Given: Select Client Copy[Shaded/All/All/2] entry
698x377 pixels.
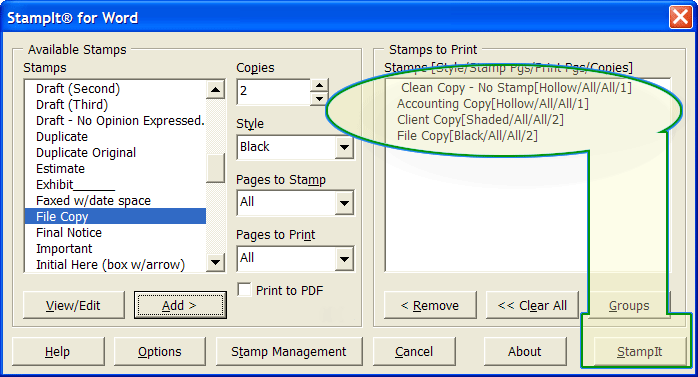Looking at the screenshot, I should click(480, 120).
